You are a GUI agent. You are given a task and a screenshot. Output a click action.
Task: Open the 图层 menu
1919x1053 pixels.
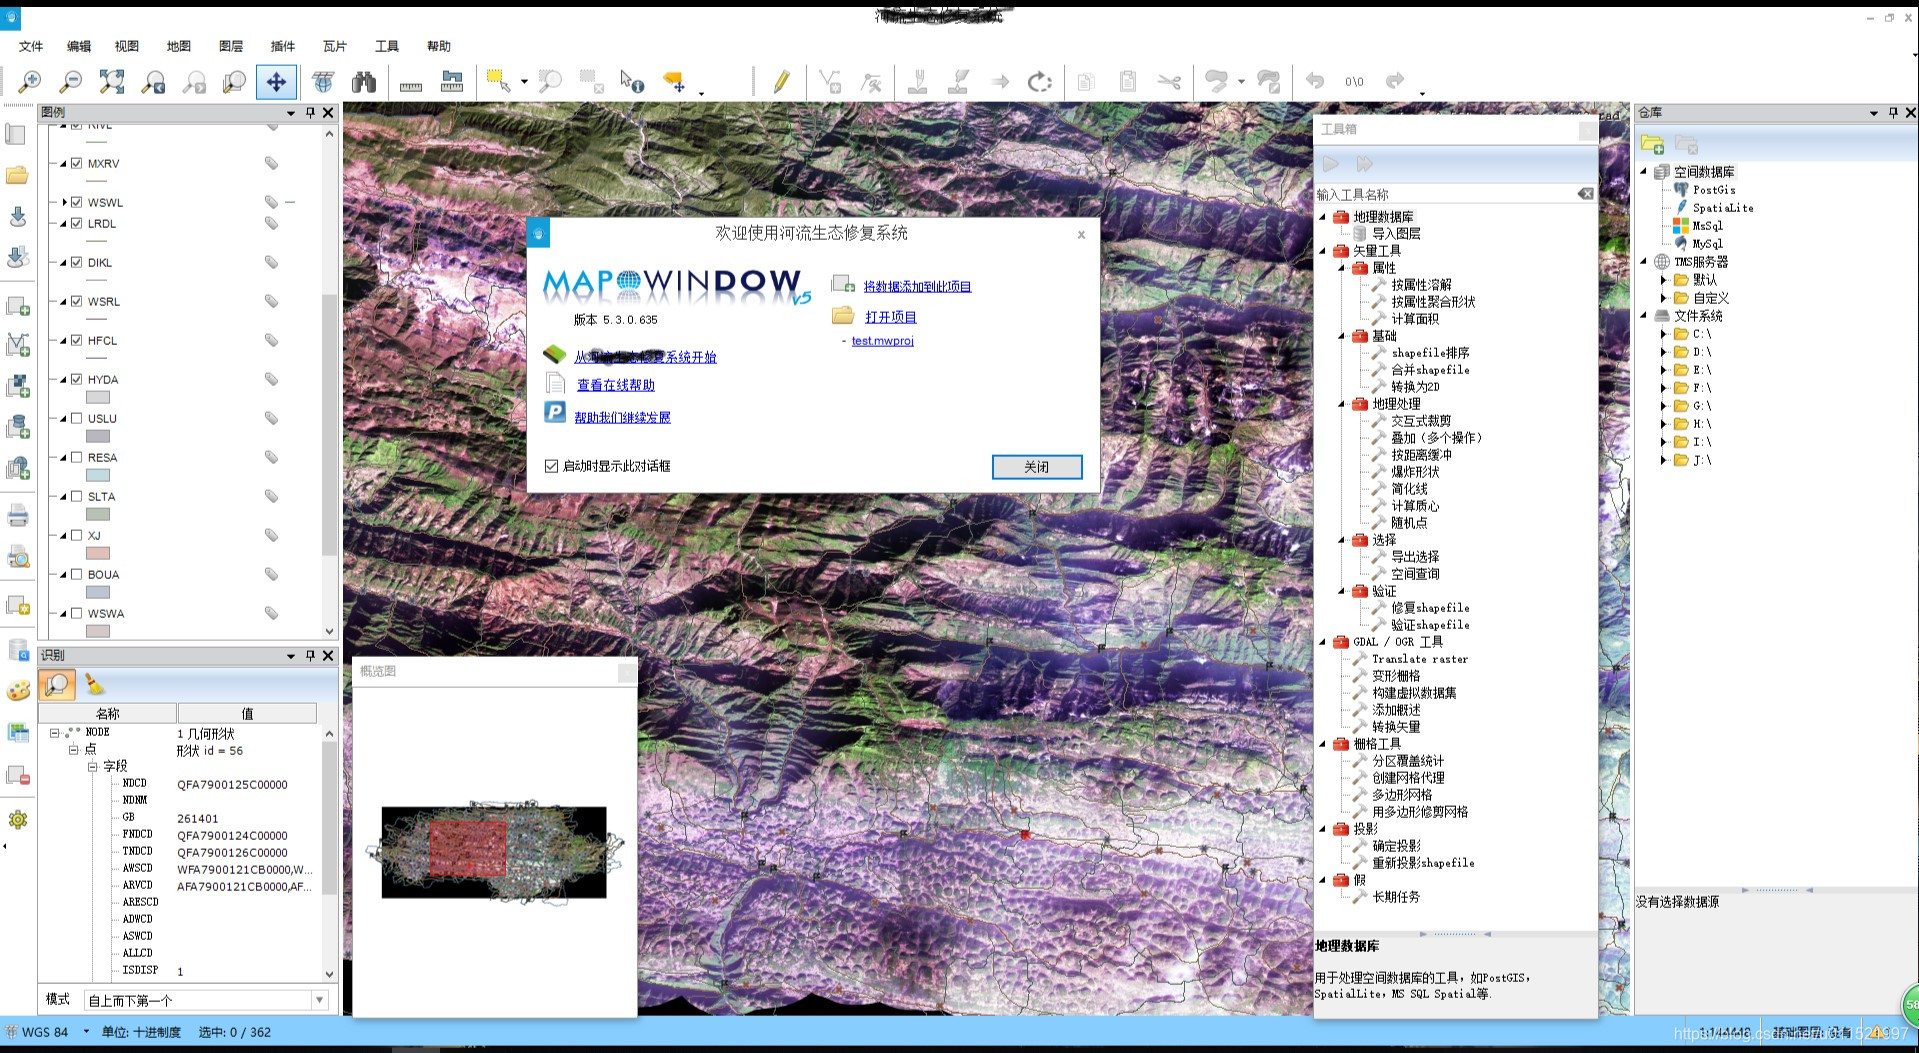point(230,46)
